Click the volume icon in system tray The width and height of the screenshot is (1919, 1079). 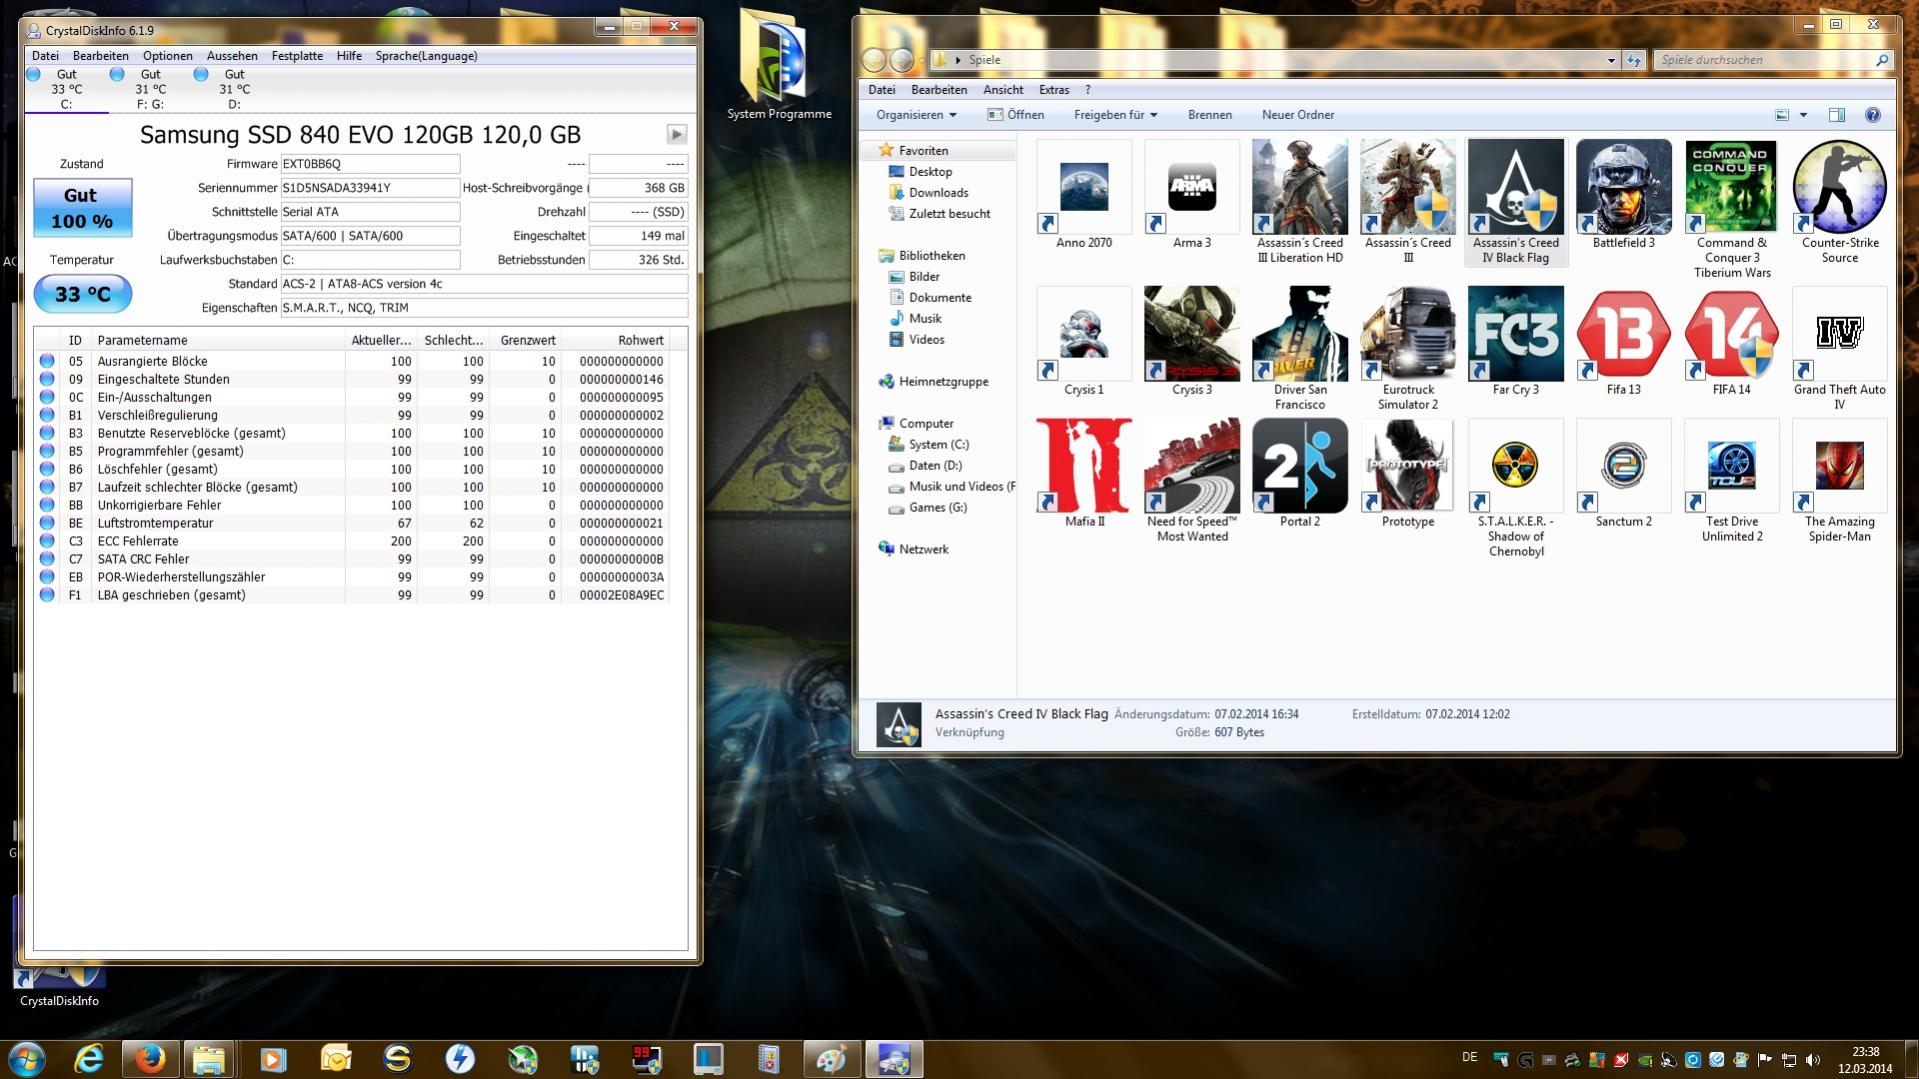[x=1813, y=1059]
